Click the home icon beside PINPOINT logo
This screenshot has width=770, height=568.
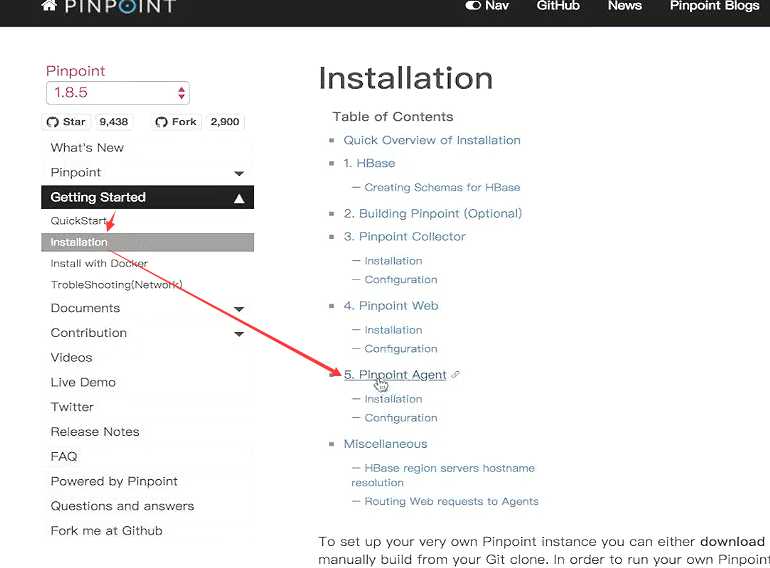coord(49,5)
